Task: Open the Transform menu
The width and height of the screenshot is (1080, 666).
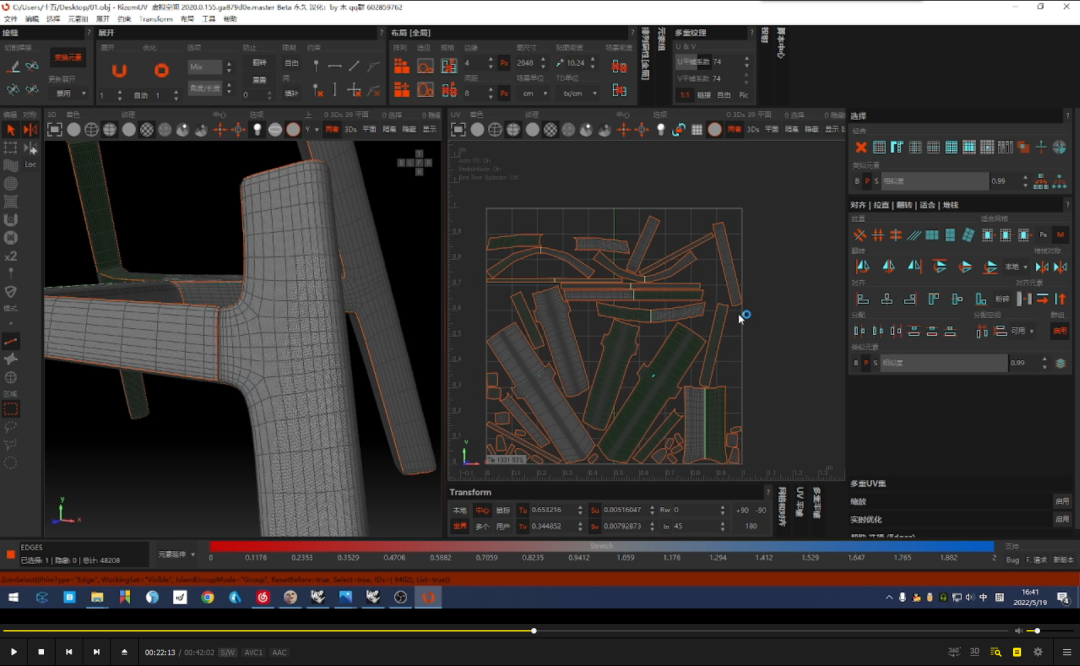Action: tap(156, 19)
